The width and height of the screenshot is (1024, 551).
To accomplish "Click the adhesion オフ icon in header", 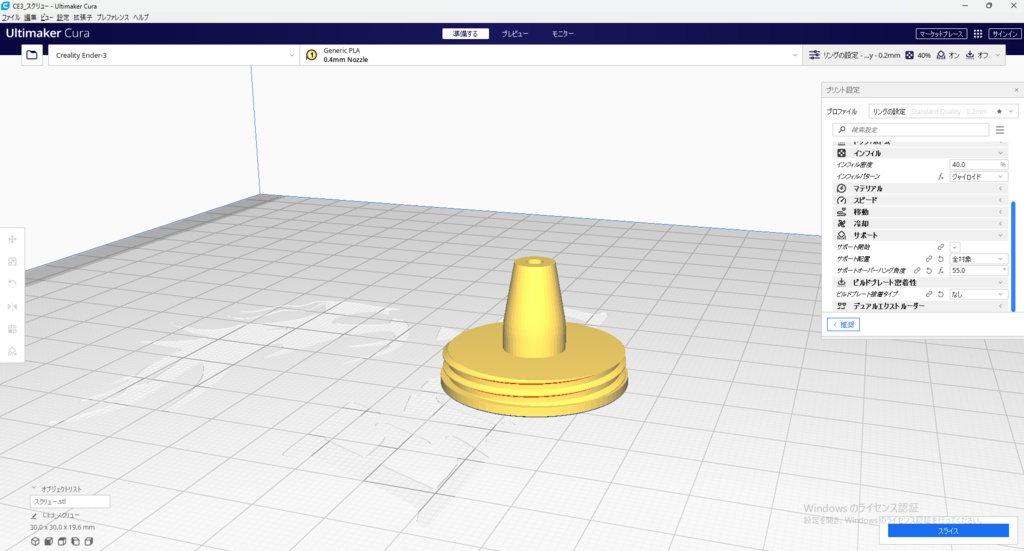I will (970, 55).
